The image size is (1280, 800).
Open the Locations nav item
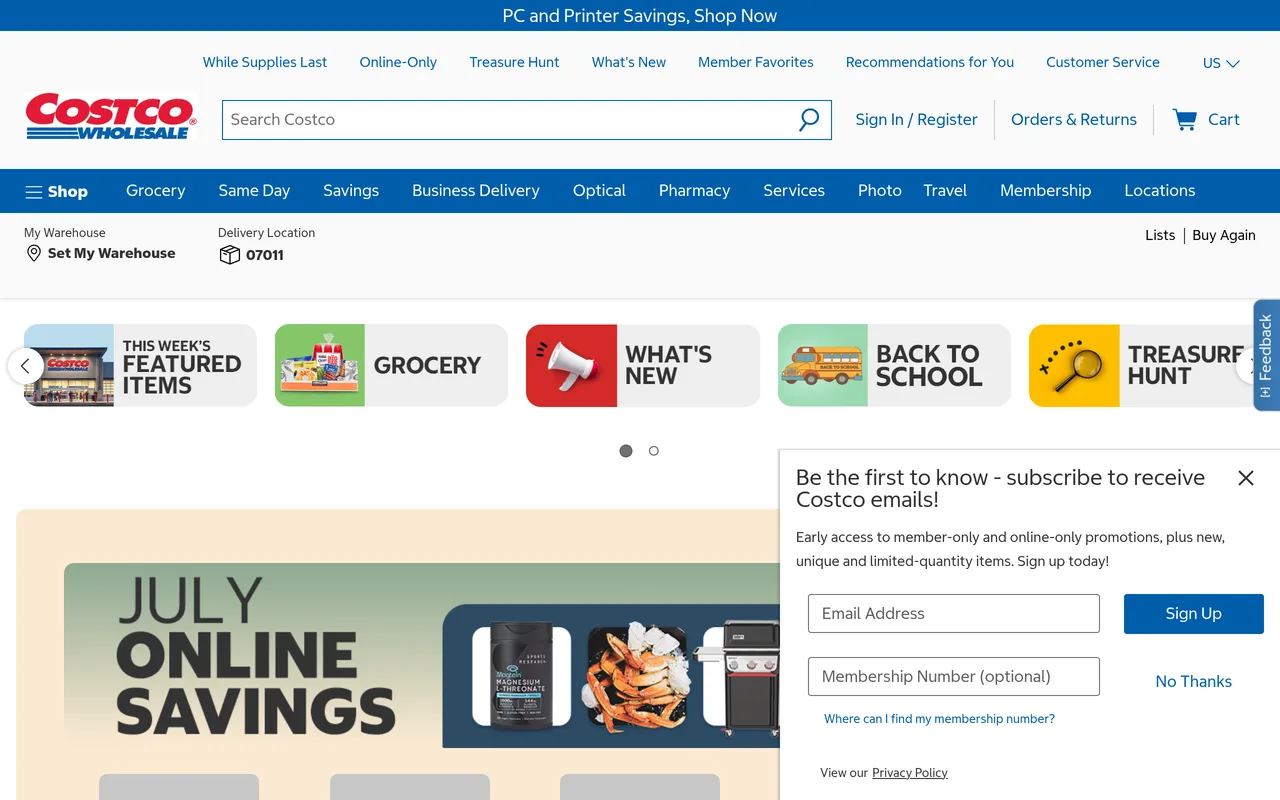(1160, 191)
